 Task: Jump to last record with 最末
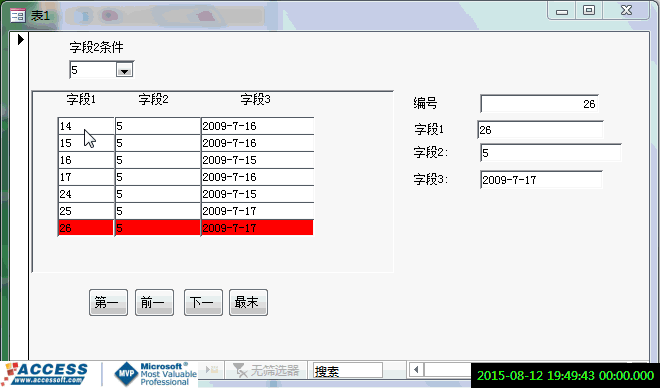[248, 302]
